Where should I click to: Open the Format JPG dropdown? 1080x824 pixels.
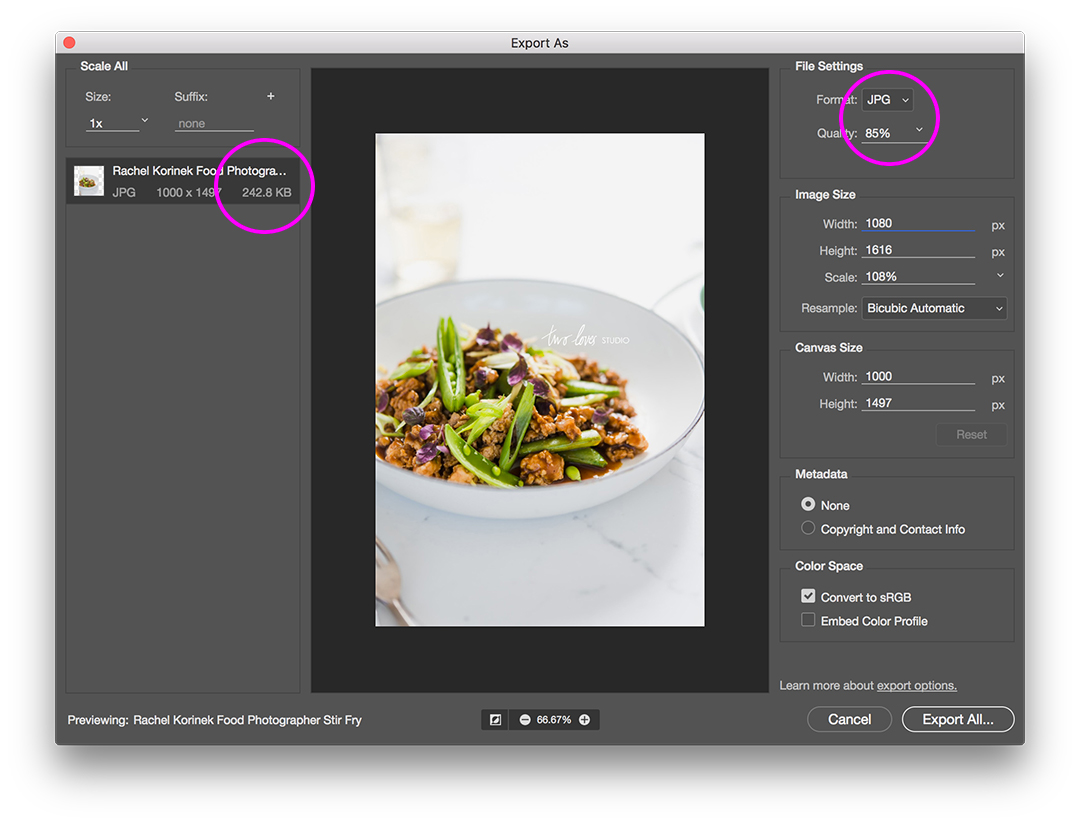[x=888, y=100]
